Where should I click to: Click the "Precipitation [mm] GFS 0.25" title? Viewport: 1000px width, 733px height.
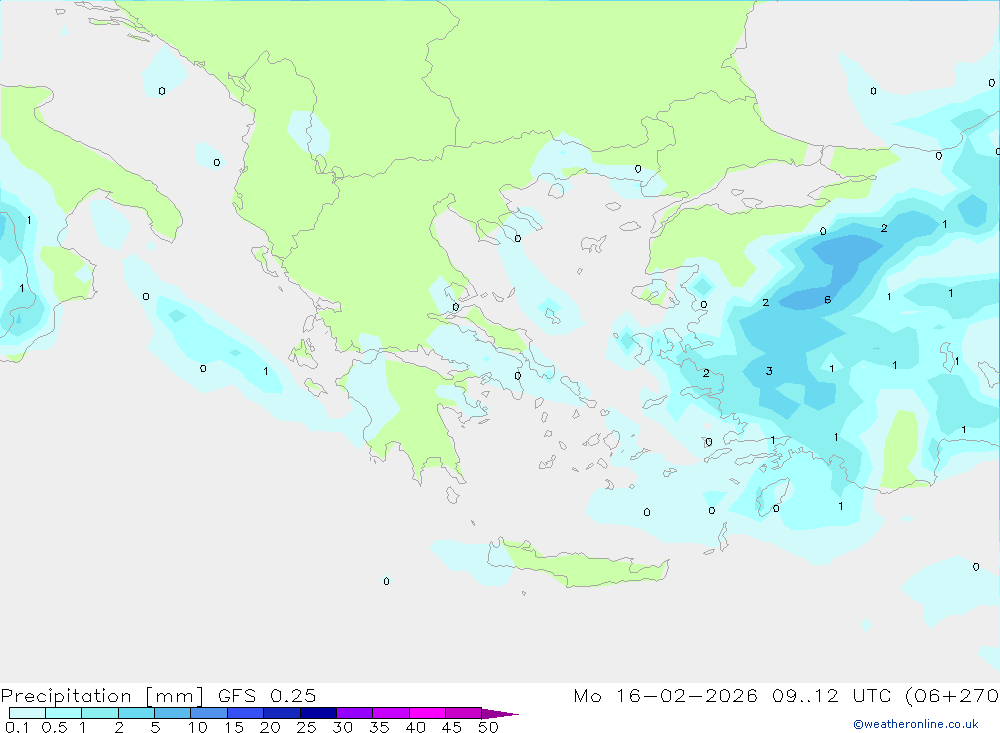tap(158, 695)
